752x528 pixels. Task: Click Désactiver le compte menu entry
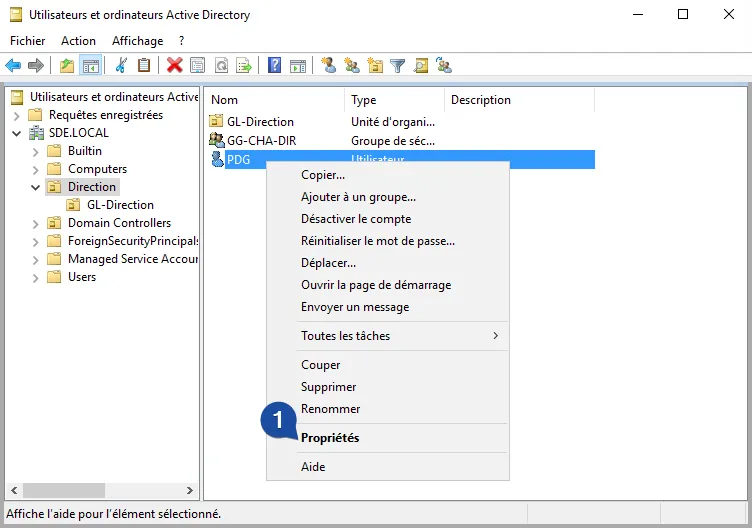[x=356, y=219]
